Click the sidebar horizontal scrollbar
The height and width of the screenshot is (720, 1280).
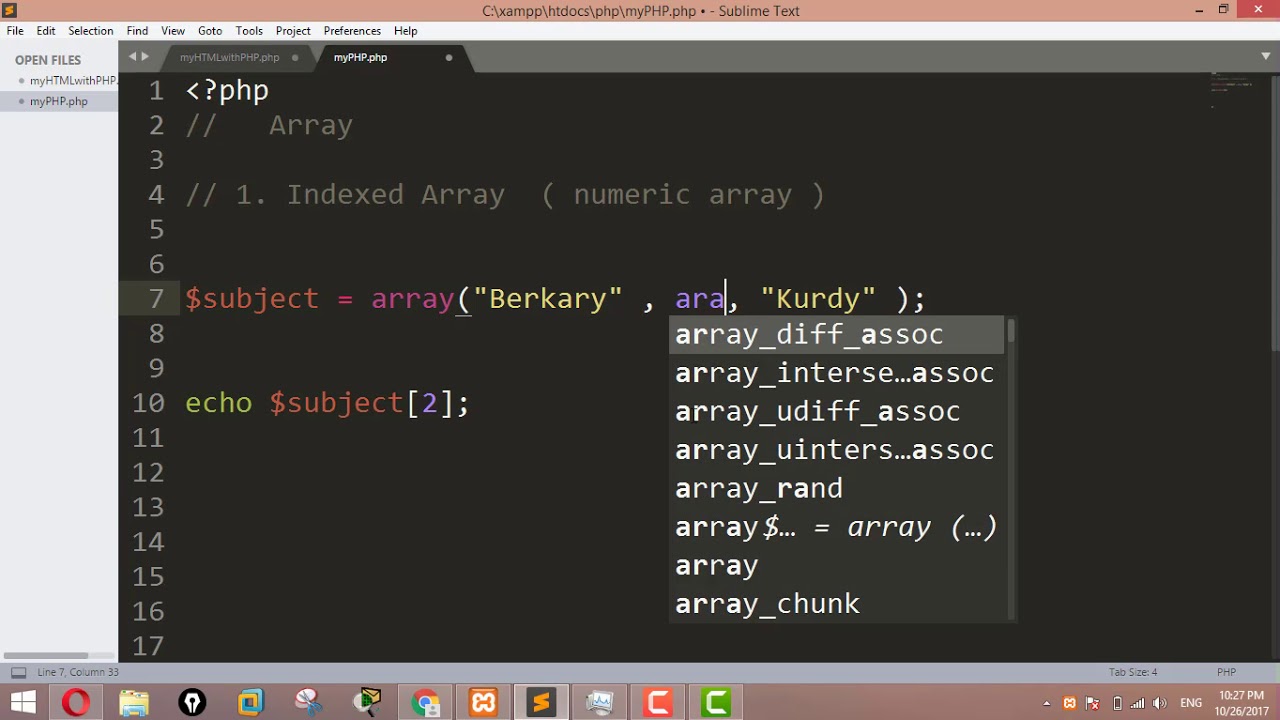(45, 655)
